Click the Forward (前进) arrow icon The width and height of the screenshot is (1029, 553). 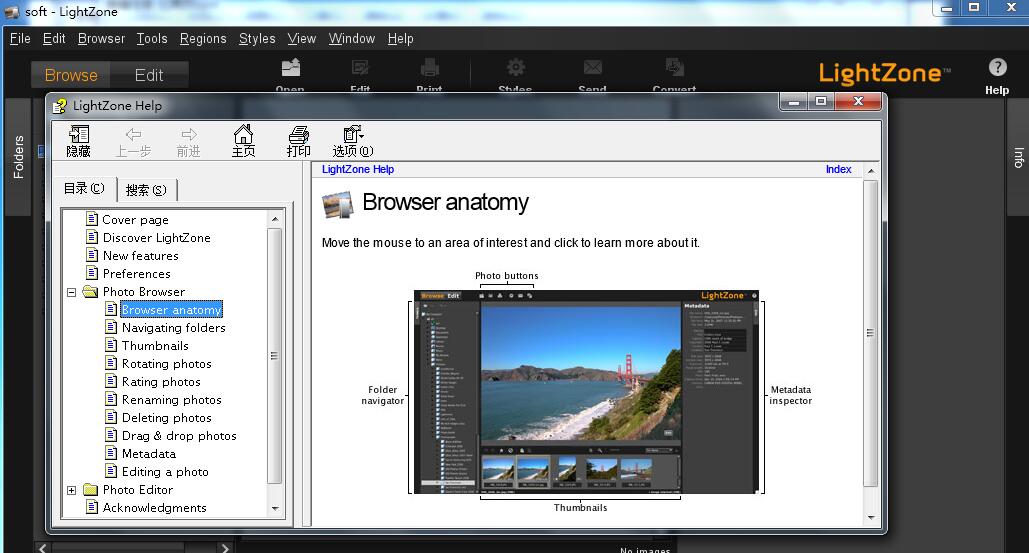click(189, 134)
